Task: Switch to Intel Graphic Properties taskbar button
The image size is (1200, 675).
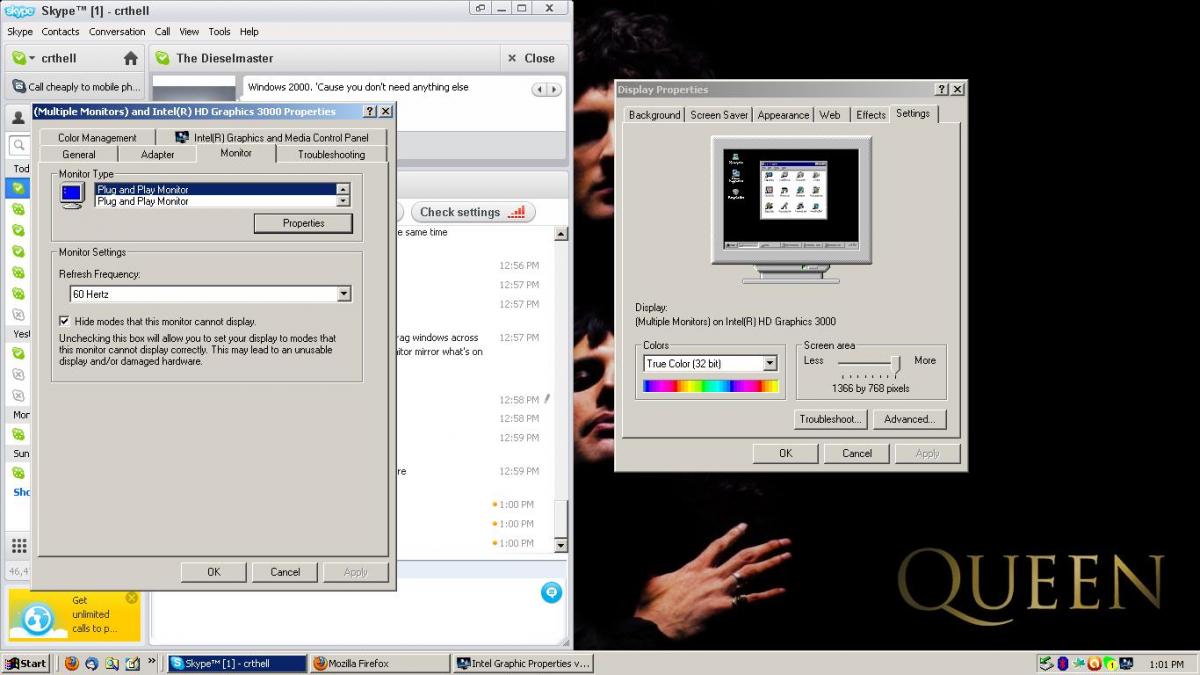Action: coord(523,663)
